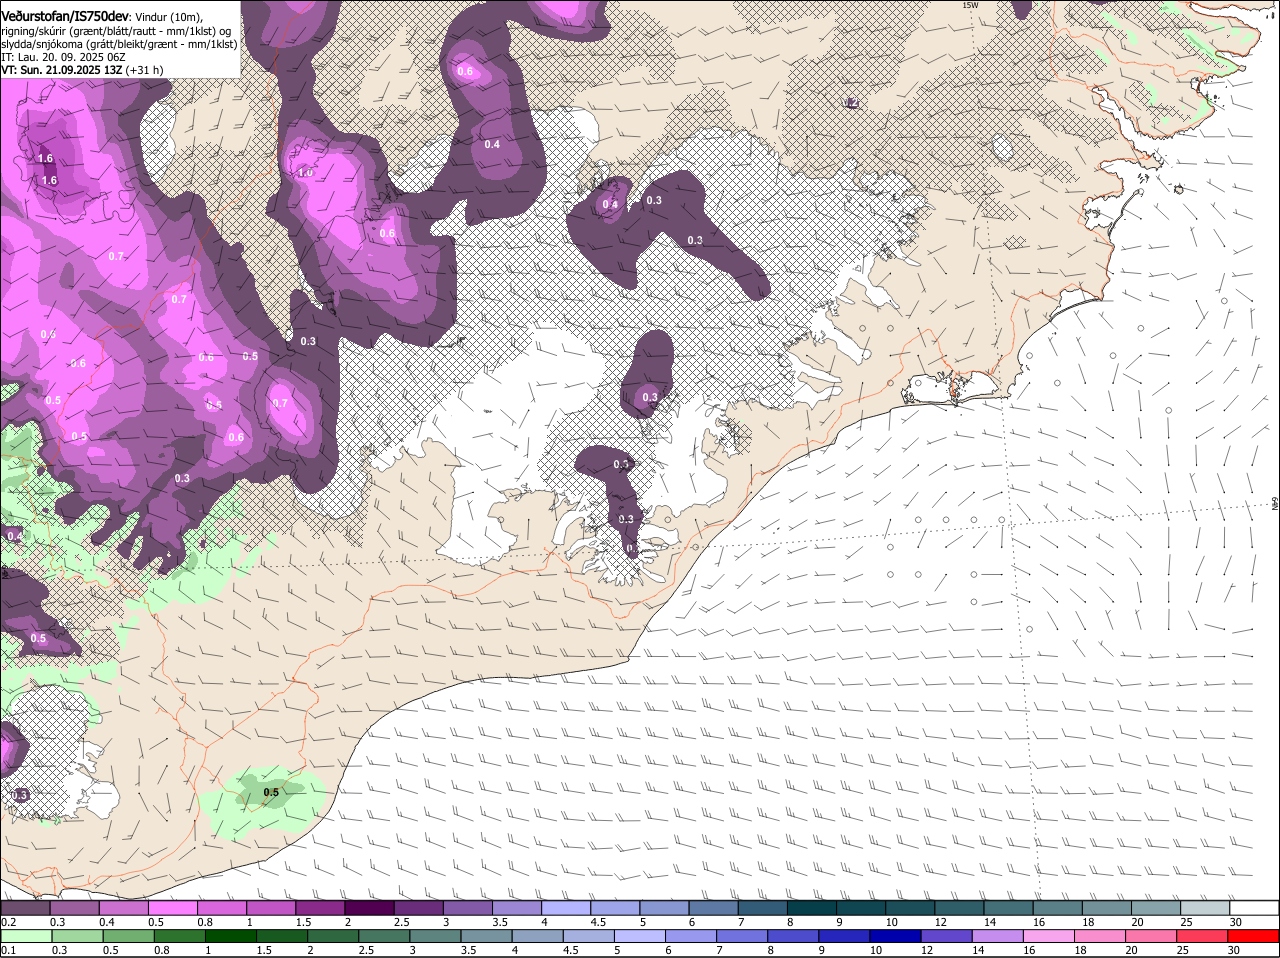Select upper legend swatch between 0.5 and 0.8
The width and height of the screenshot is (1280, 958).
click(x=173, y=908)
